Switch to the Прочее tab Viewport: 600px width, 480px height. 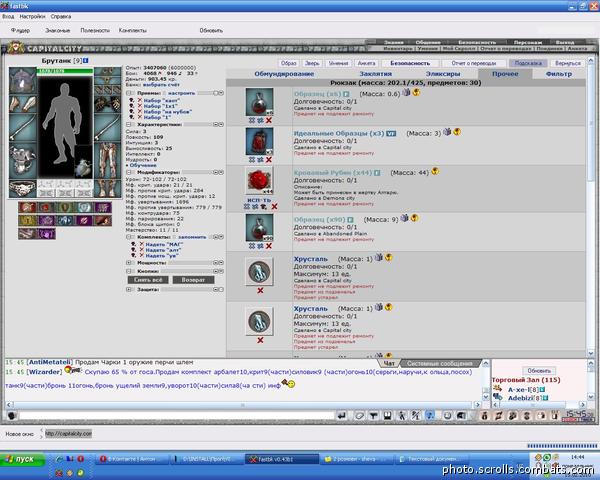[x=505, y=74]
